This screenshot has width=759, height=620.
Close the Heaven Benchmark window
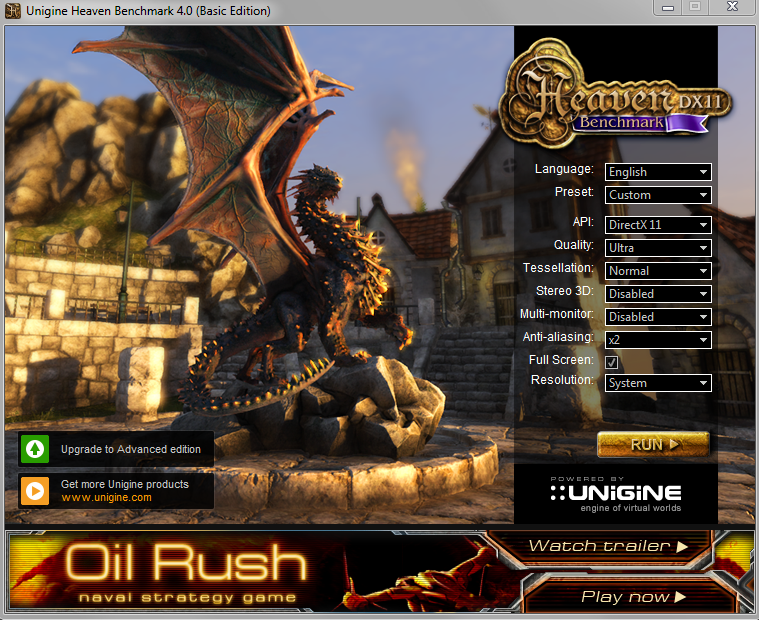click(732, 7)
